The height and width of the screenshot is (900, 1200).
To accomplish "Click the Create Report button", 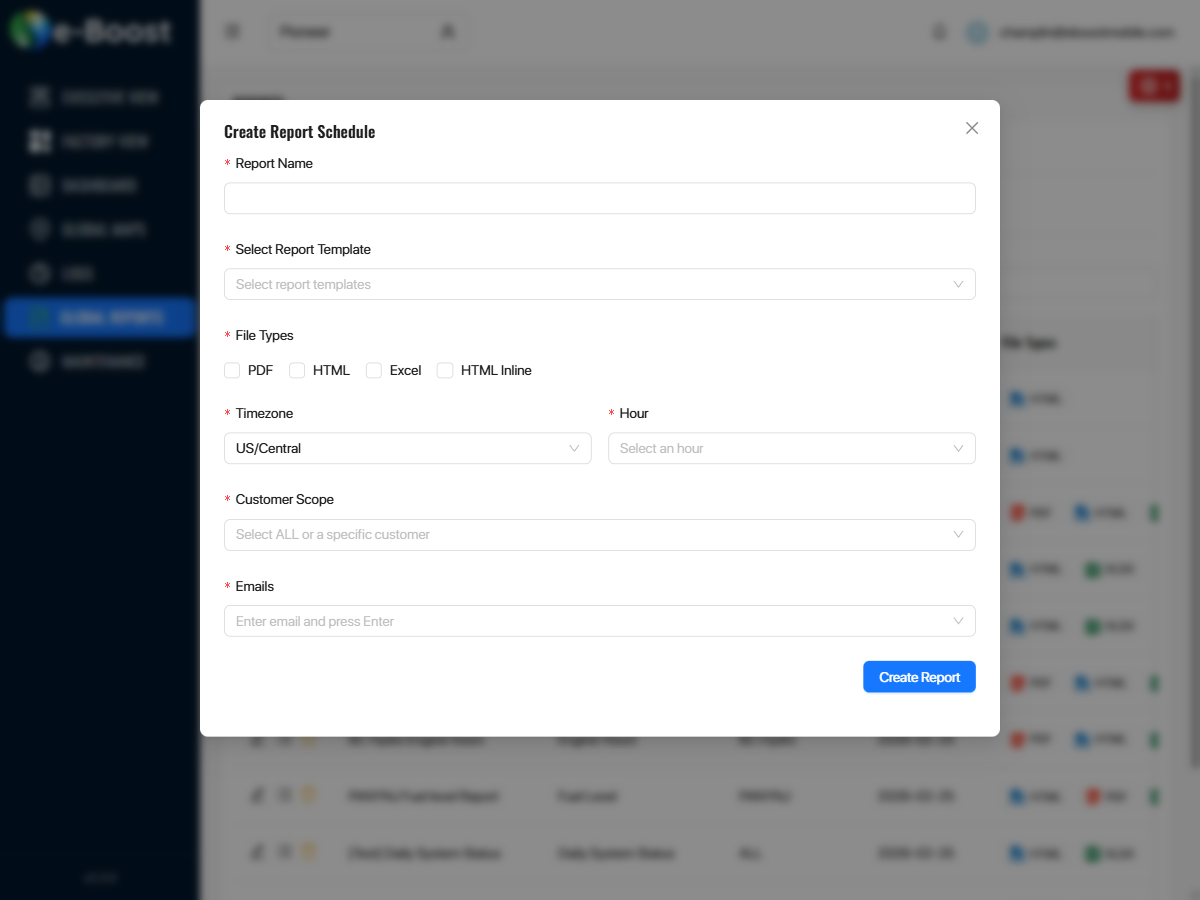I will [x=919, y=676].
